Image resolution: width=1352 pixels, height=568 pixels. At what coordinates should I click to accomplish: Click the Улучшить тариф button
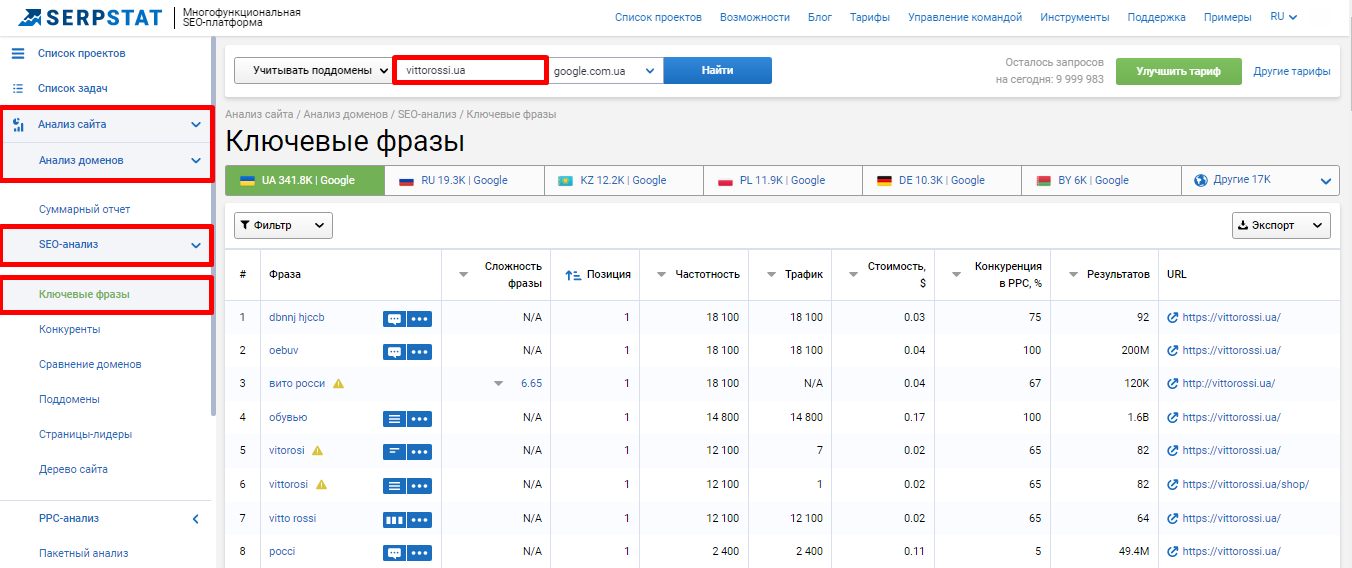coord(1178,71)
